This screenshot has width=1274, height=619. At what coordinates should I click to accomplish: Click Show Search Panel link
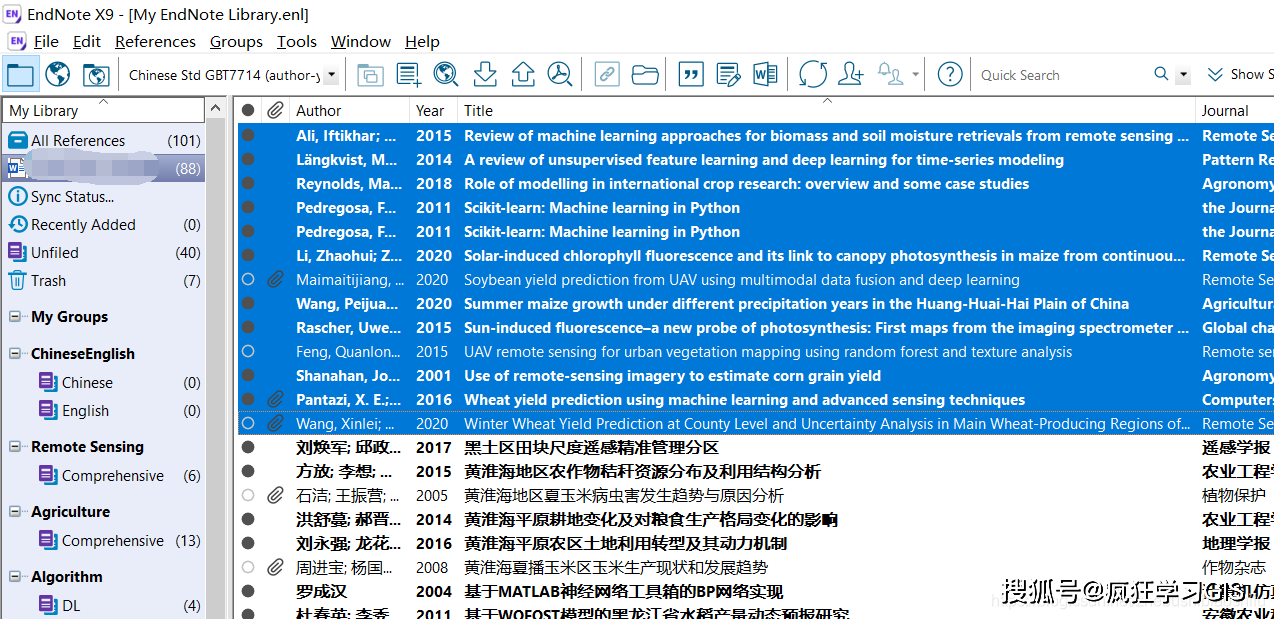pos(1240,74)
